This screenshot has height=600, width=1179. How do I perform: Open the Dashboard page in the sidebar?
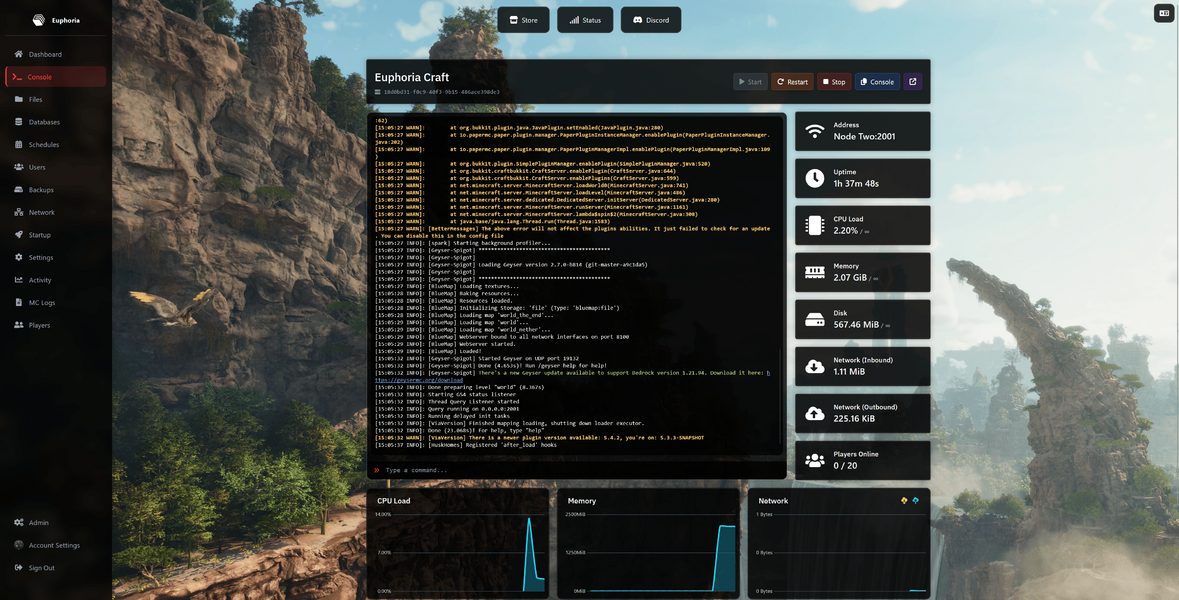54,54
